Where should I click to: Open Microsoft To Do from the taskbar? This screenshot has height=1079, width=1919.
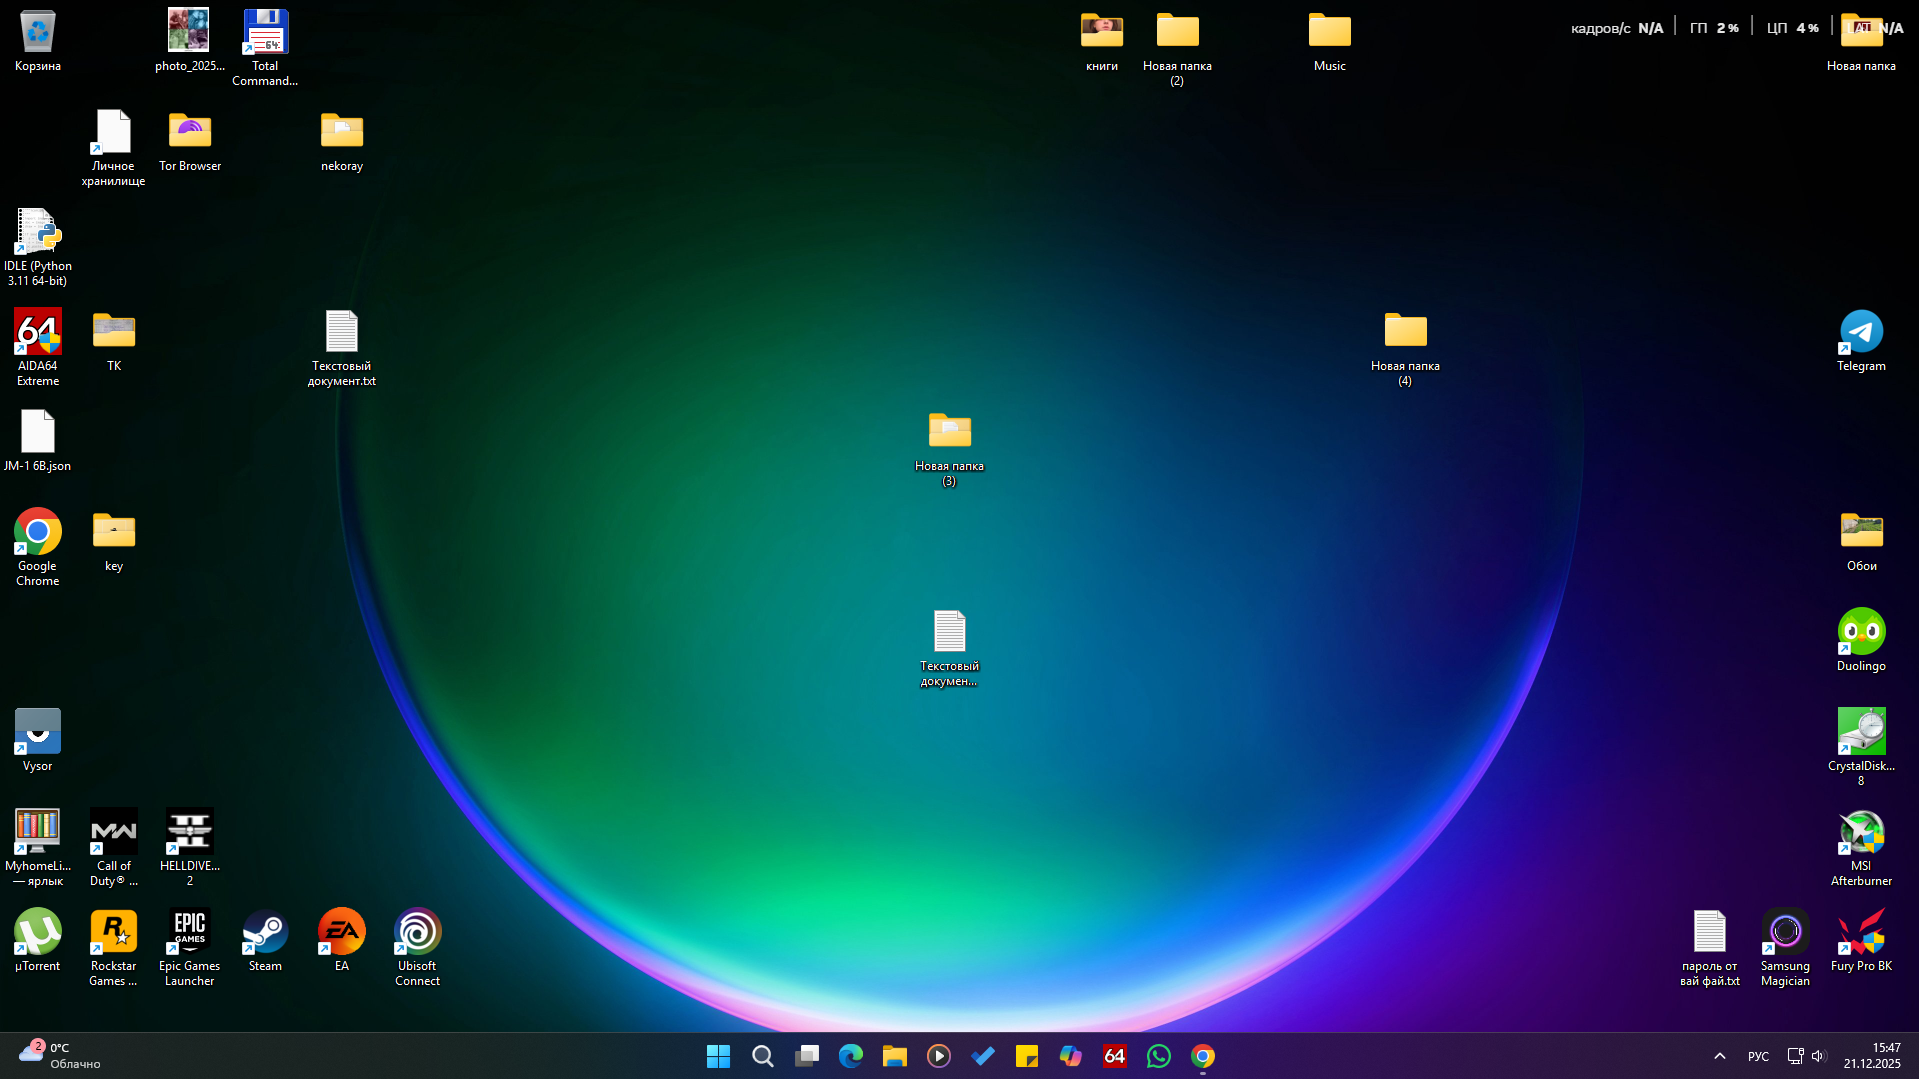coord(982,1056)
